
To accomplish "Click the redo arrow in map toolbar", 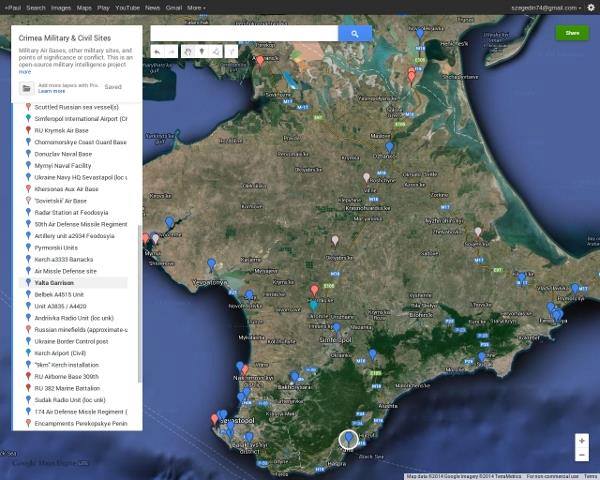I will point(171,50).
